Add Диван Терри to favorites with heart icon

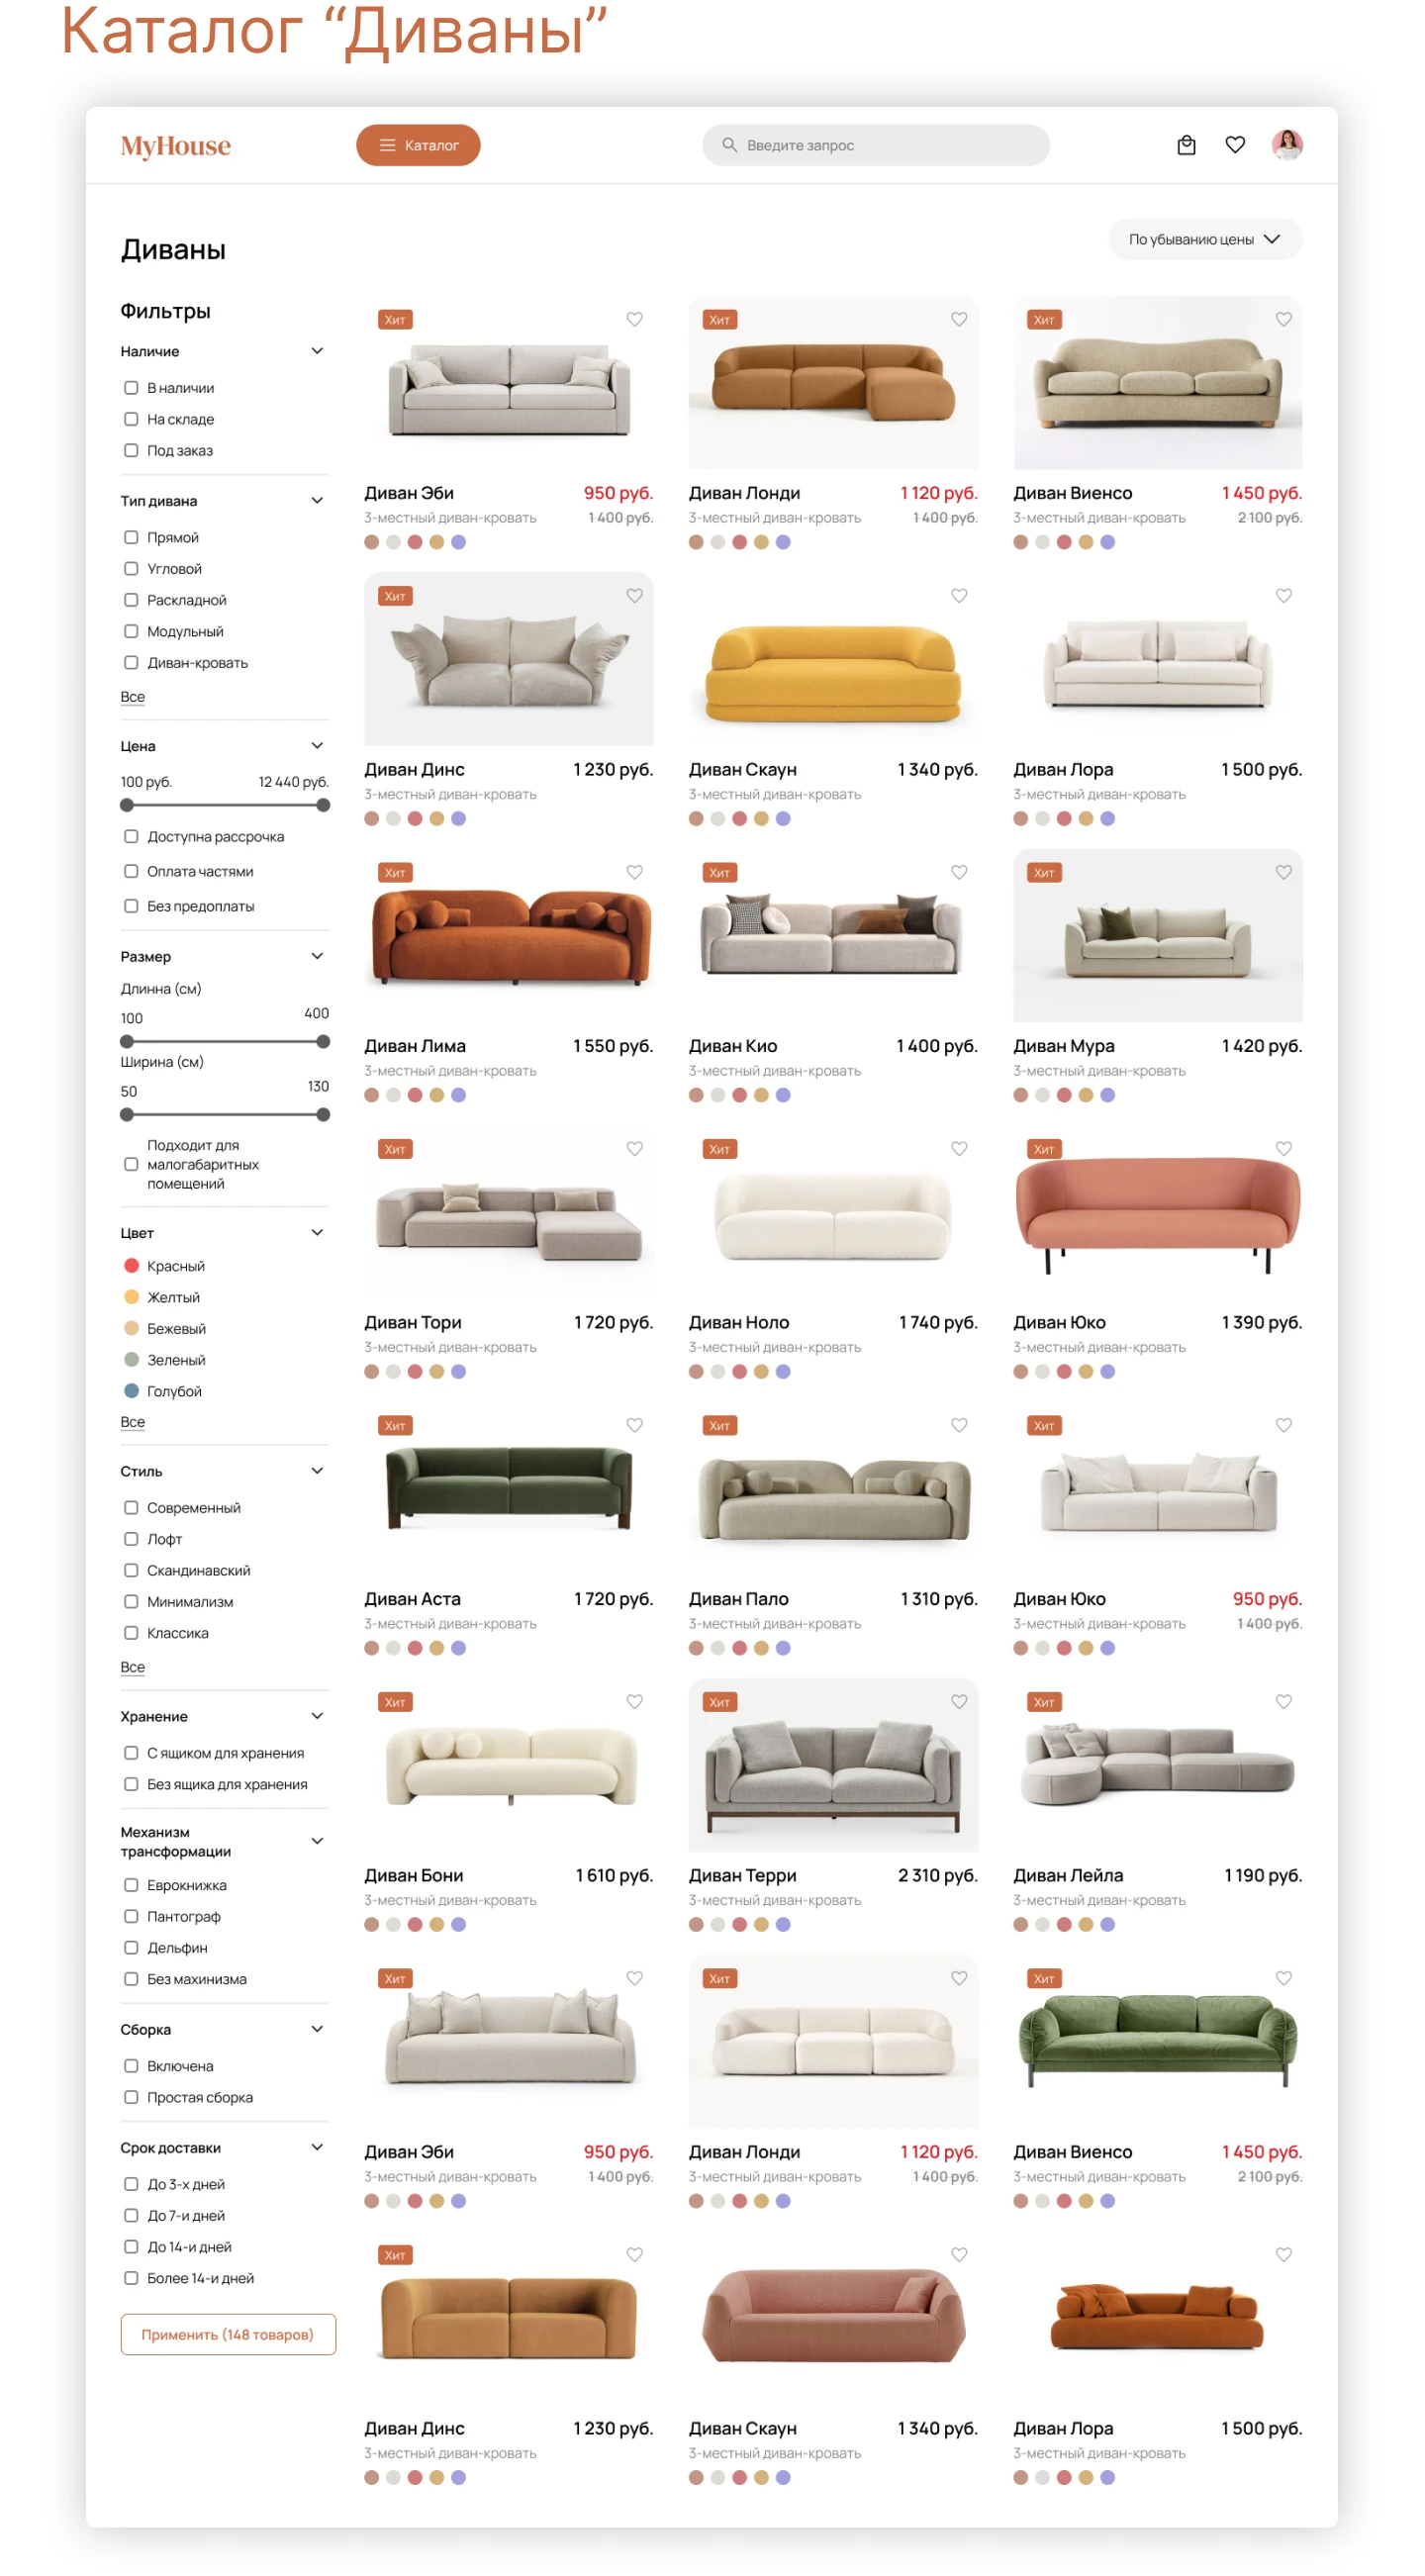point(959,1701)
